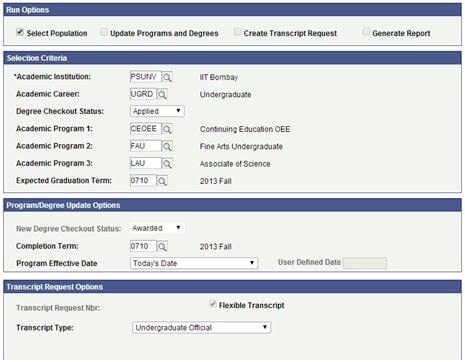Open the New Degree Checkout Status dropdown
The width and height of the screenshot is (465, 362).
tap(157, 228)
